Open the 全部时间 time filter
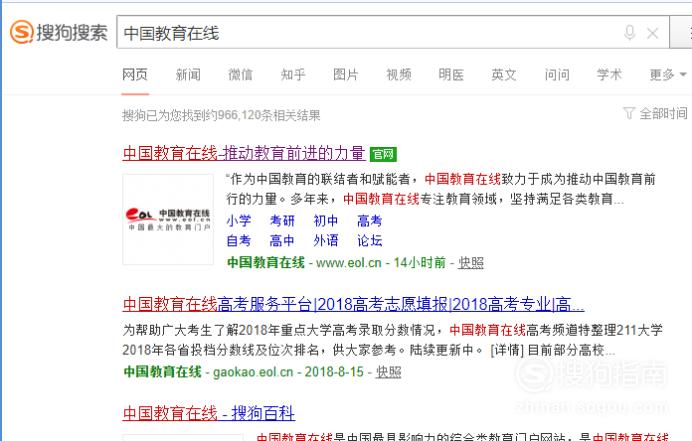This screenshot has width=692, height=441. coord(663,113)
